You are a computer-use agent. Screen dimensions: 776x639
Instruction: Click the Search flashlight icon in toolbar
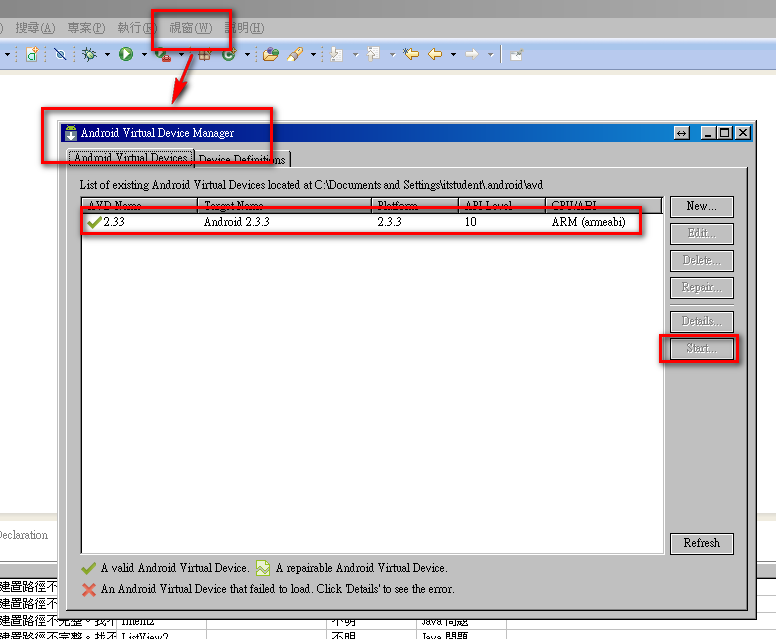[295, 54]
